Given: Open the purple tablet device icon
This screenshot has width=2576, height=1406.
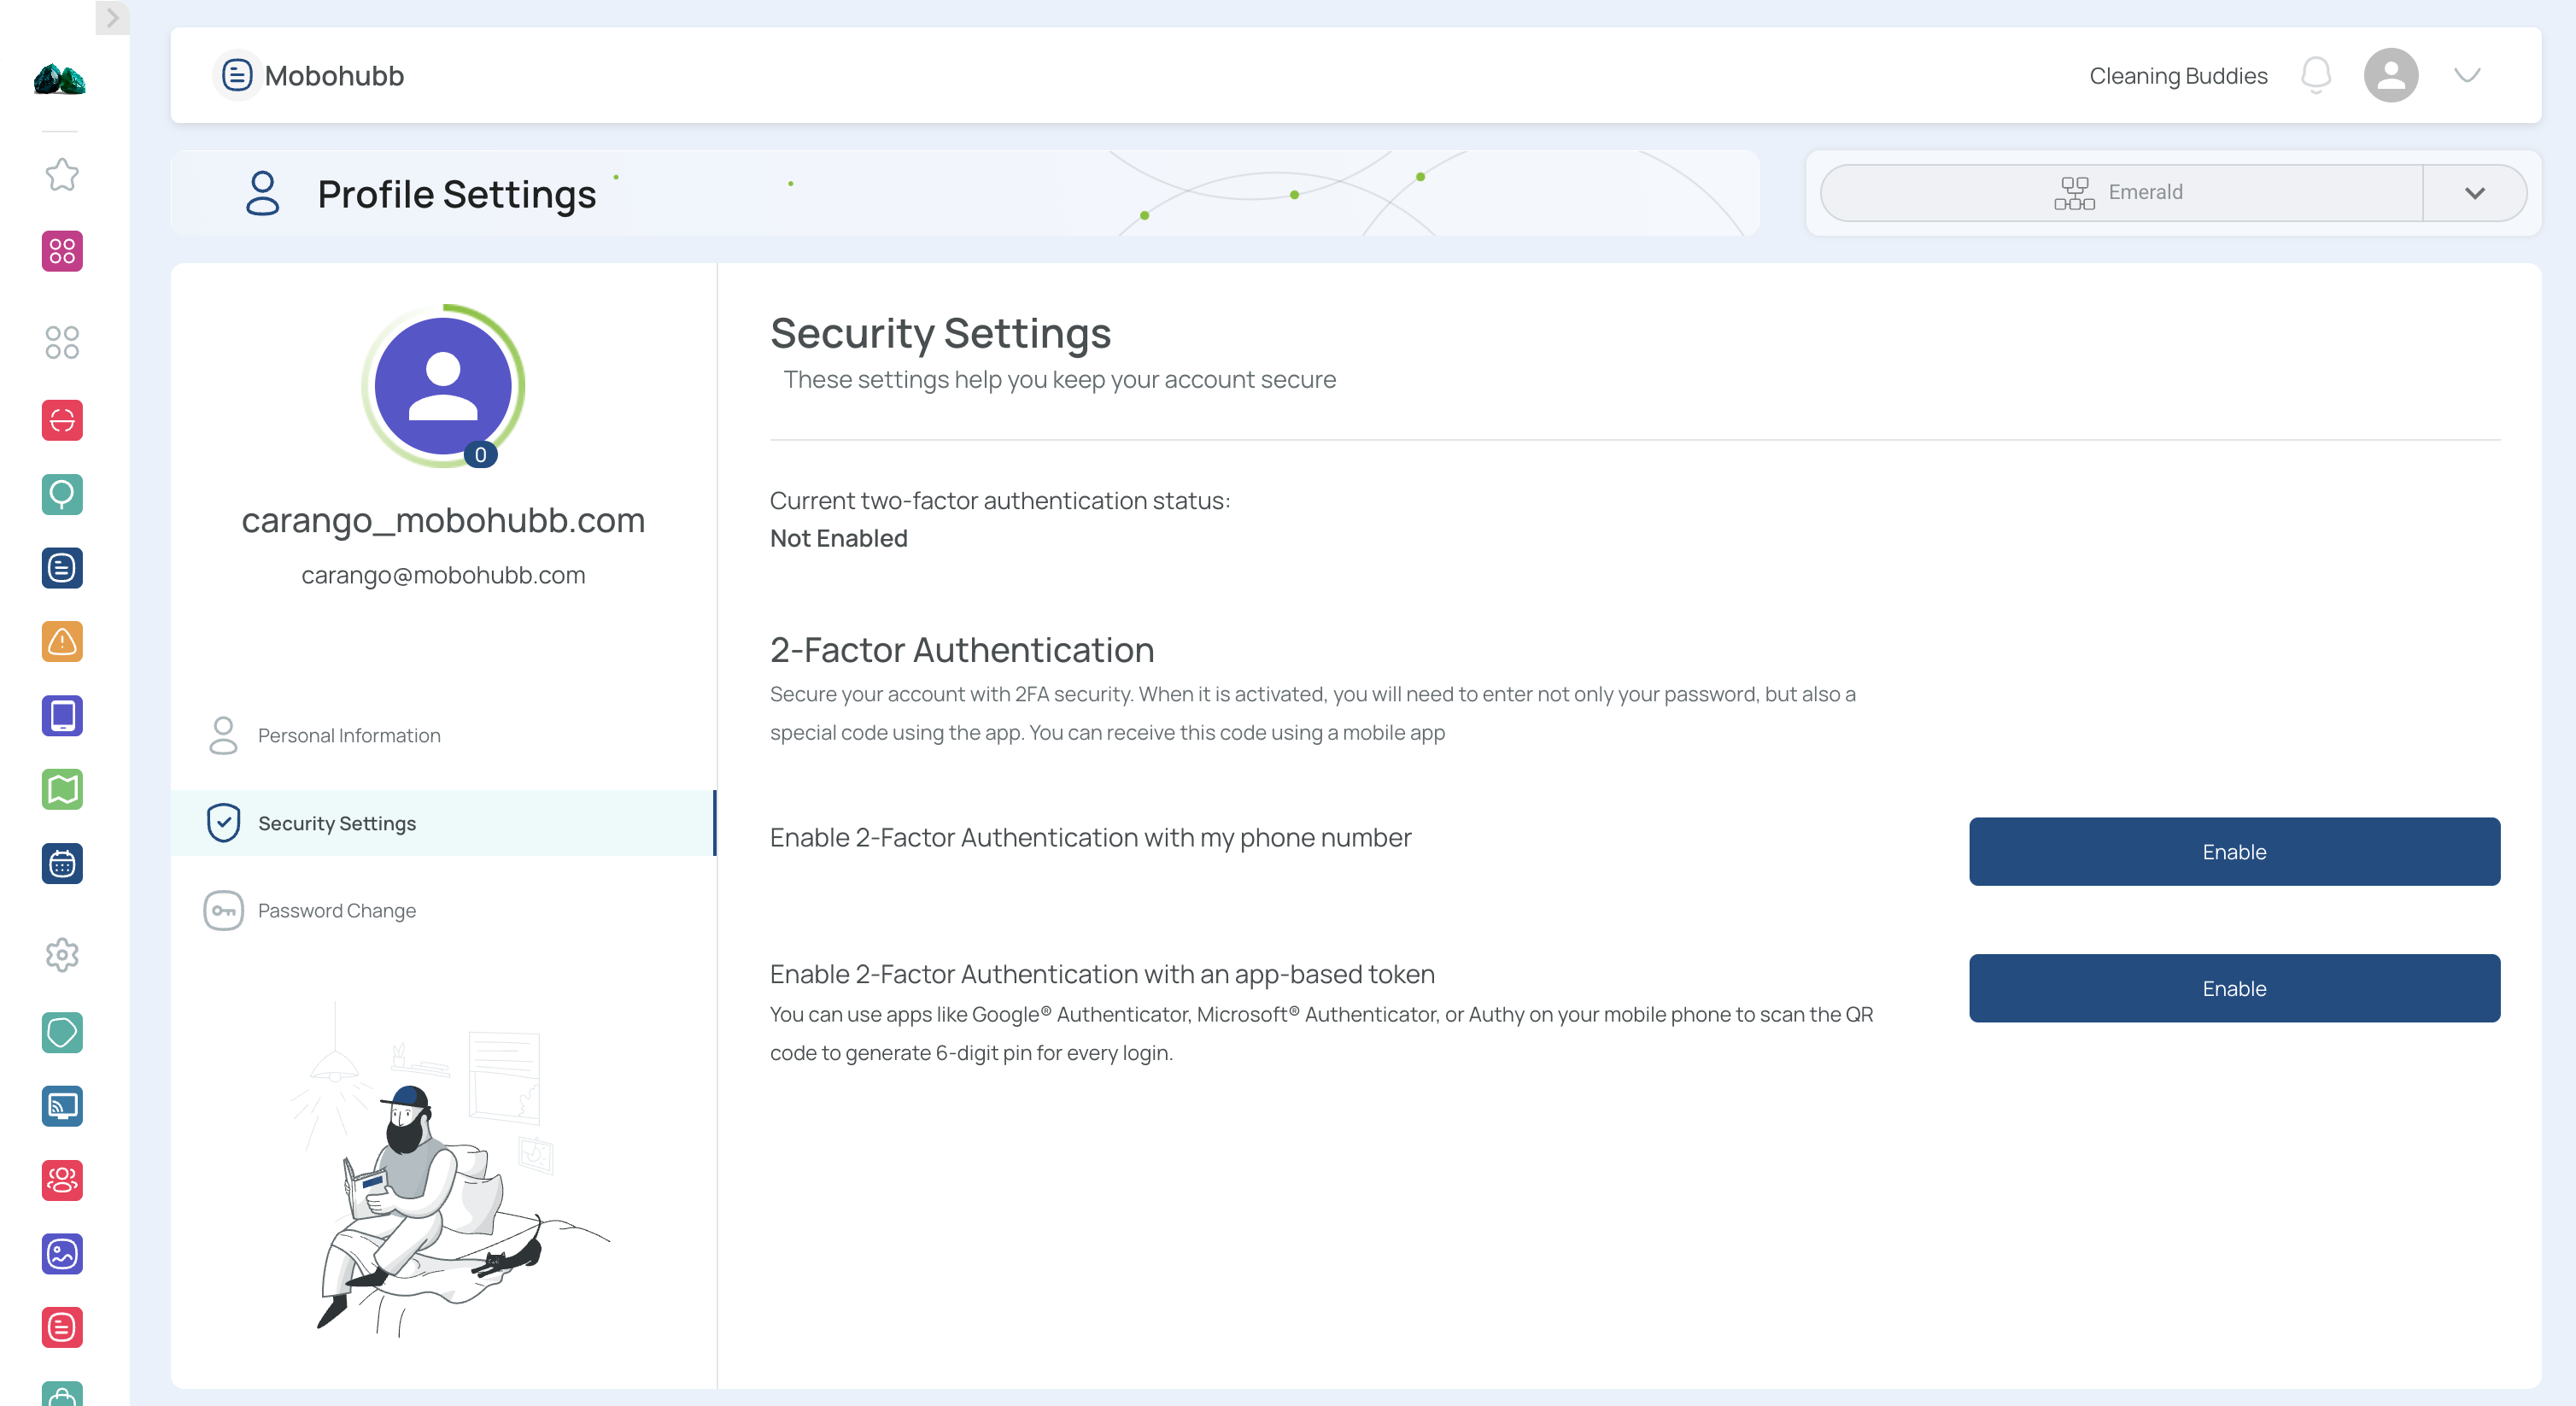Looking at the screenshot, I should [x=62, y=716].
